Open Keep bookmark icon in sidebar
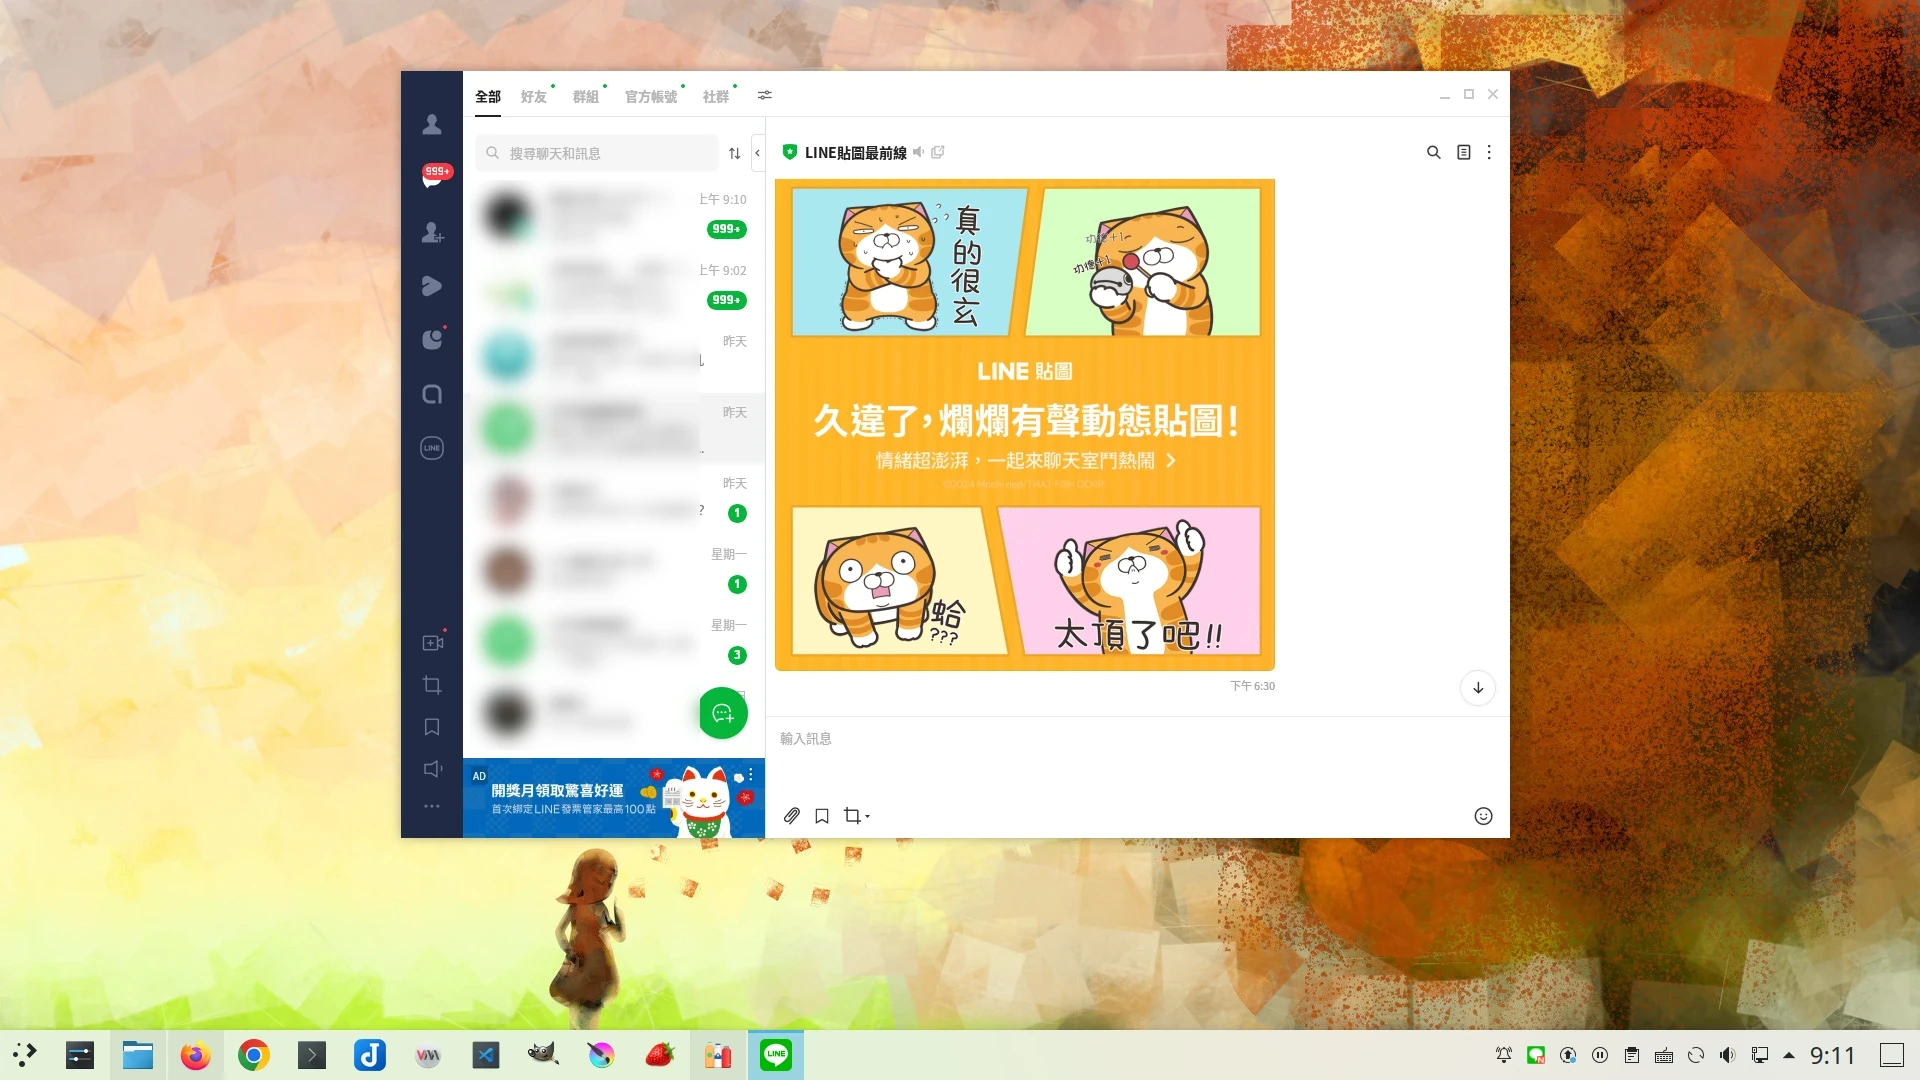The width and height of the screenshot is (1920, 1080). click(432, 727)
